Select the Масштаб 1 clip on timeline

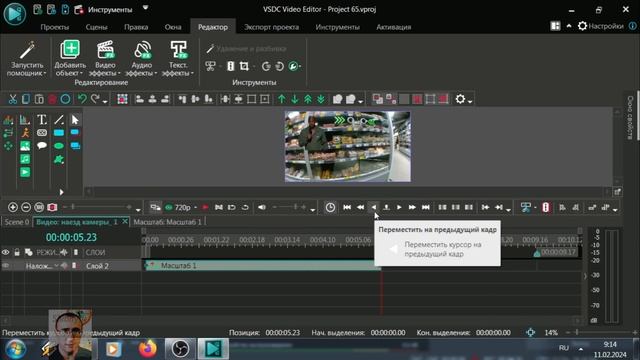[263, 266]
